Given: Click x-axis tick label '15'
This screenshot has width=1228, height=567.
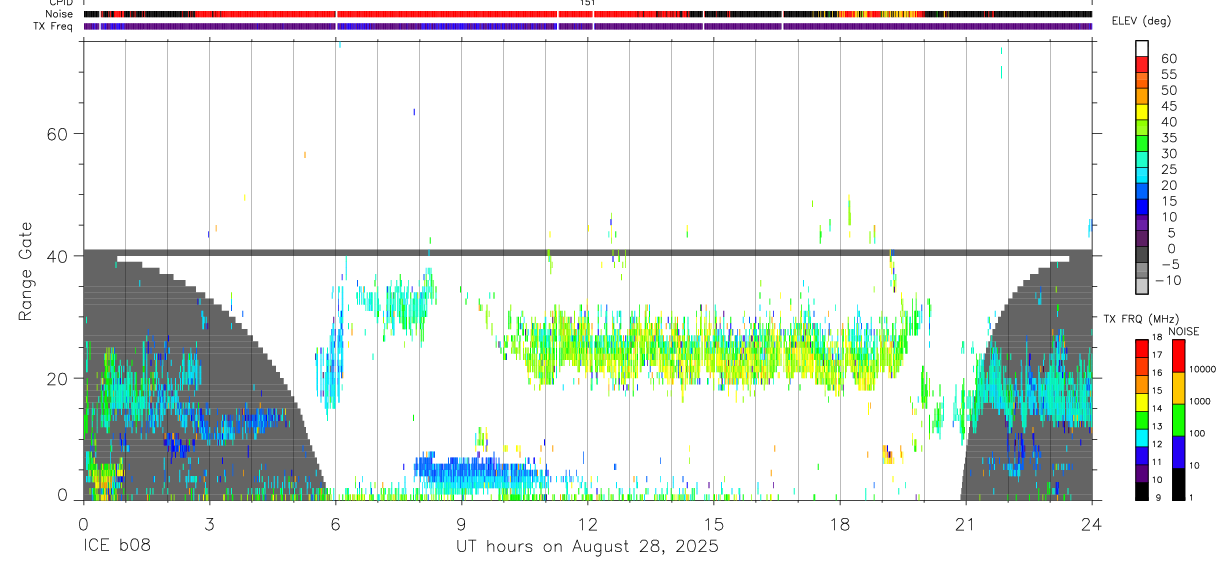Looking at the screenshot, I should [x=713, y=522].
